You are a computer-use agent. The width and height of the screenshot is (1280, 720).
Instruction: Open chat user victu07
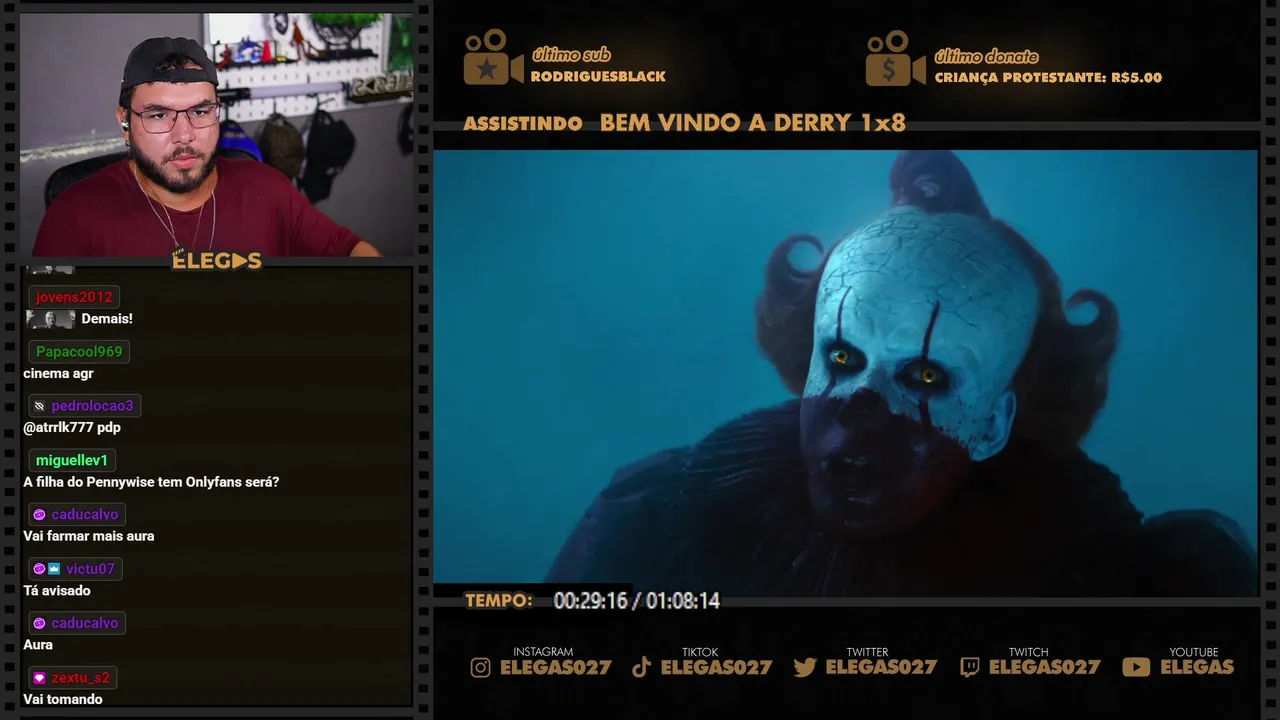click(91, 569)
